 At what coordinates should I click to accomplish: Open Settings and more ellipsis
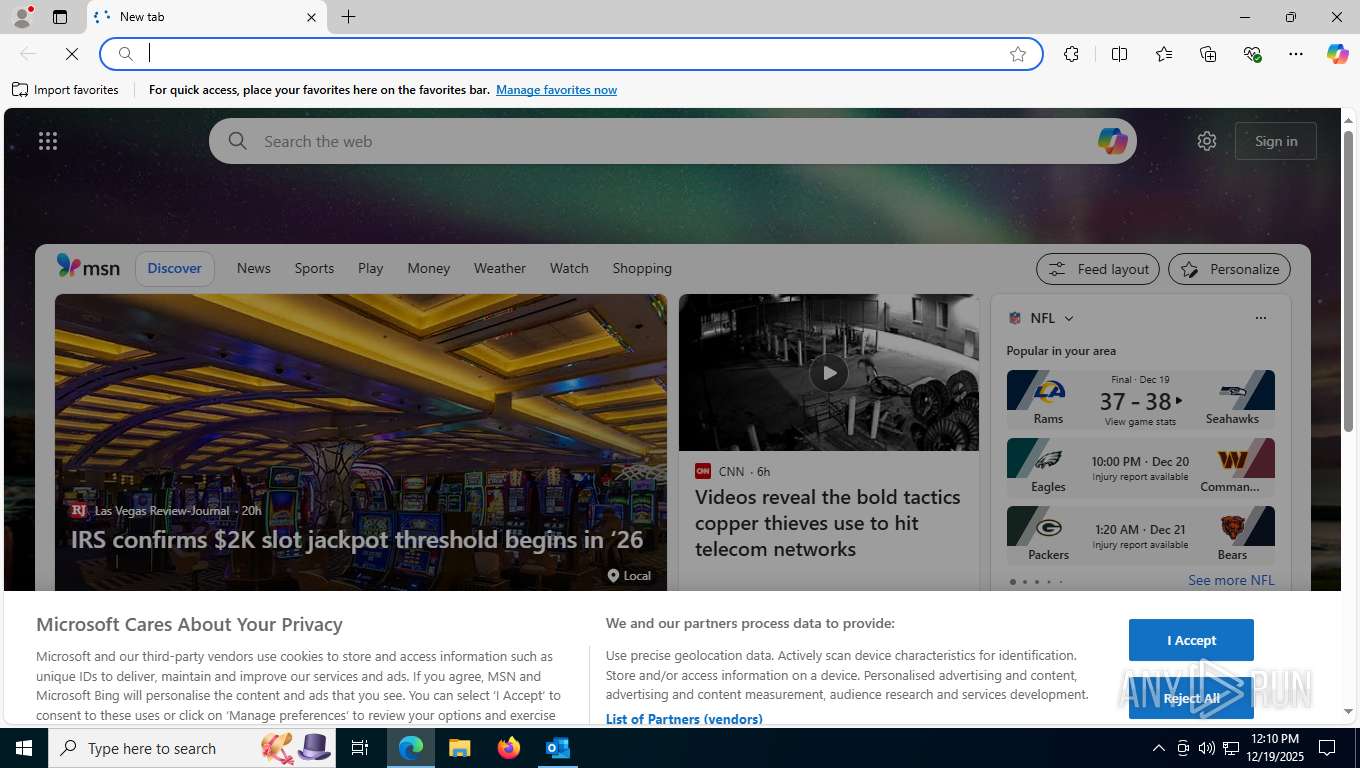1296,54
